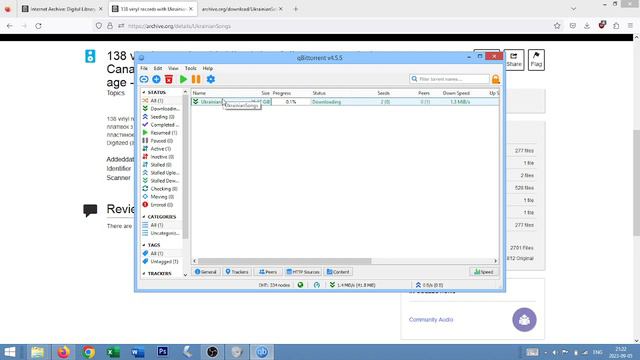
Task: Select Downloading status filter
Action: click(161, 109)
